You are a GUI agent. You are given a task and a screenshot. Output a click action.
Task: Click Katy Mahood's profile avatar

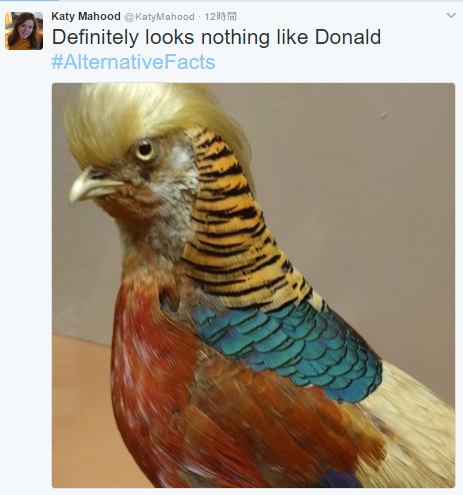(x=24, y=31)
